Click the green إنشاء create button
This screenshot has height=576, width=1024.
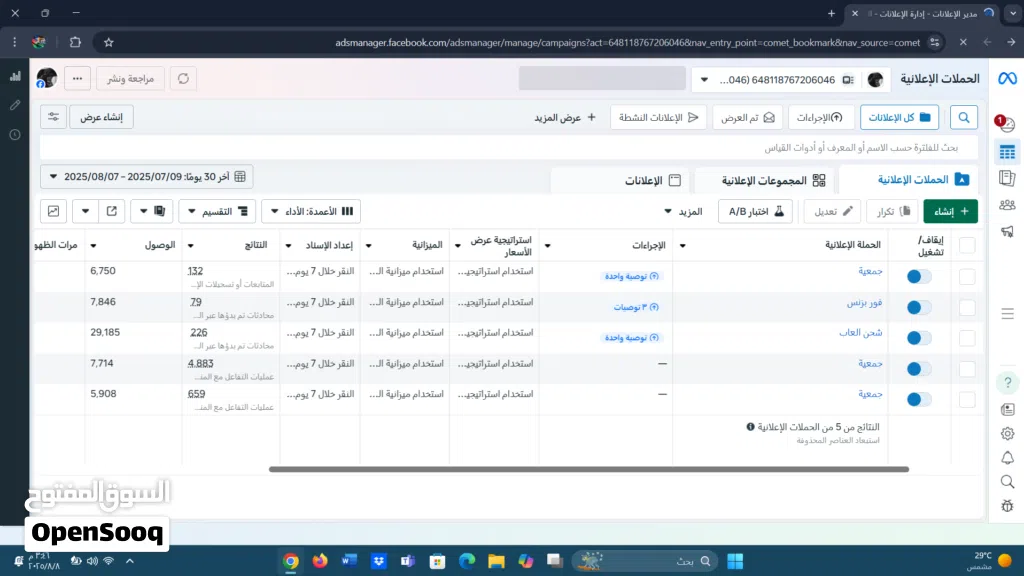(x=950, y=211)
